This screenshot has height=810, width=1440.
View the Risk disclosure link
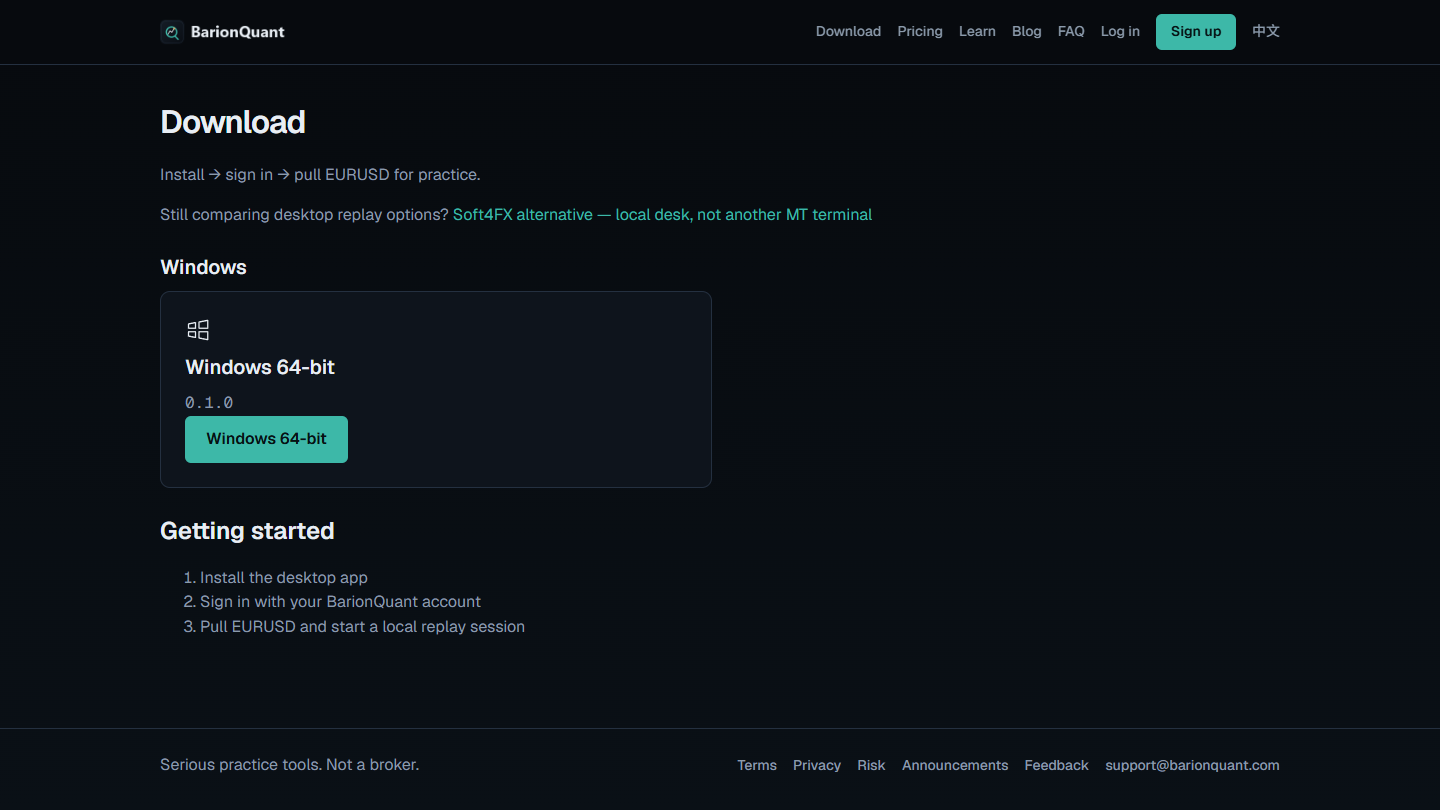(x=871, y=765)
